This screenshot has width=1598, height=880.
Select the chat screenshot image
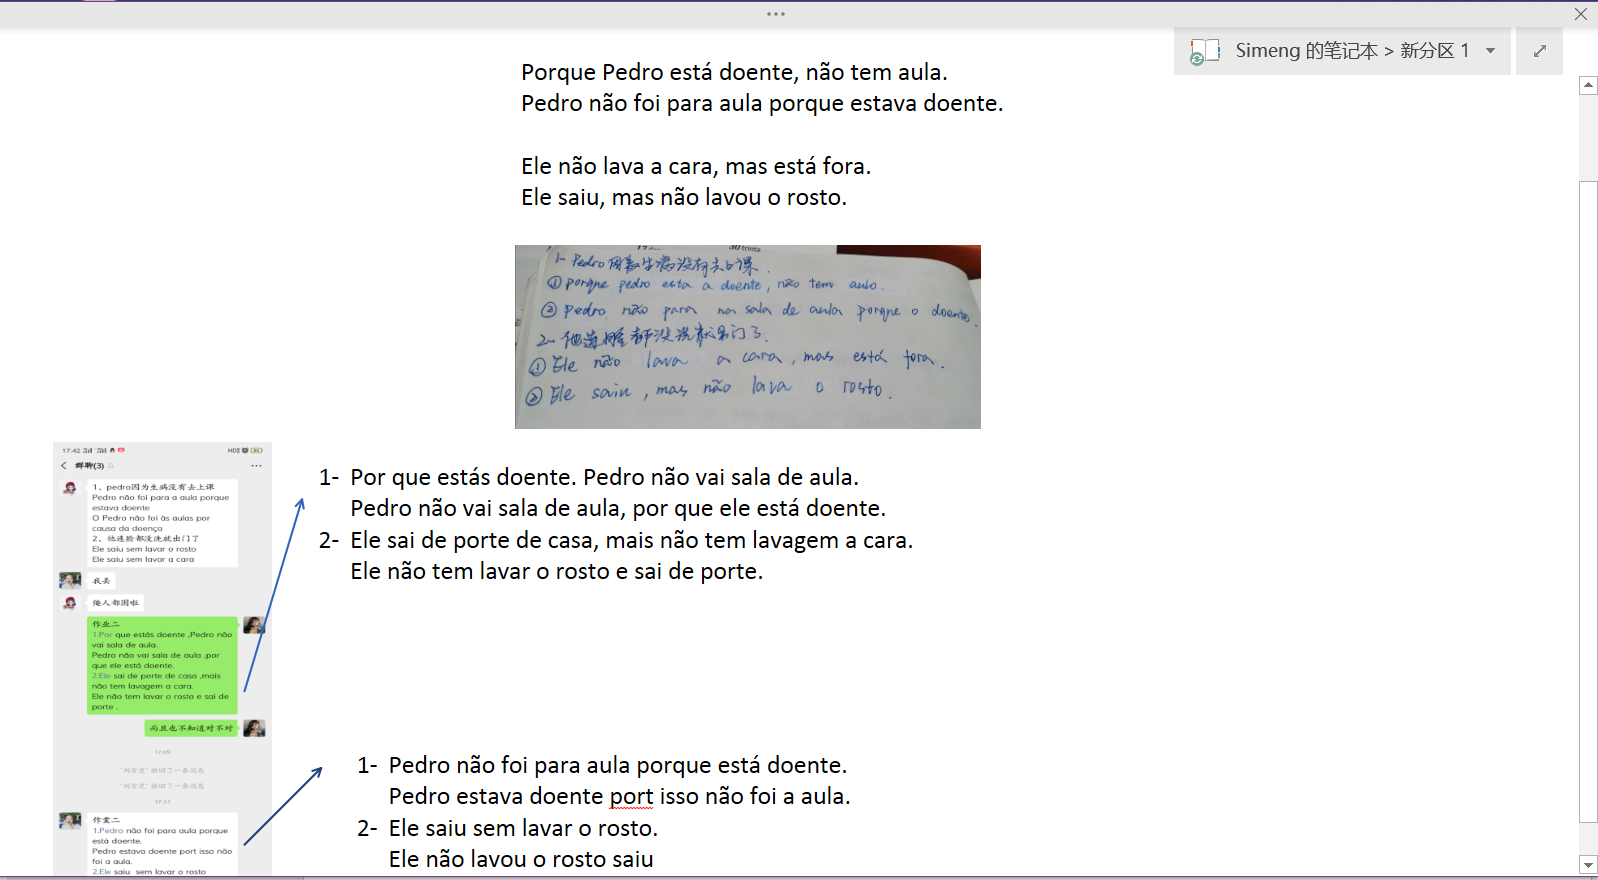(x=162, y=660)
